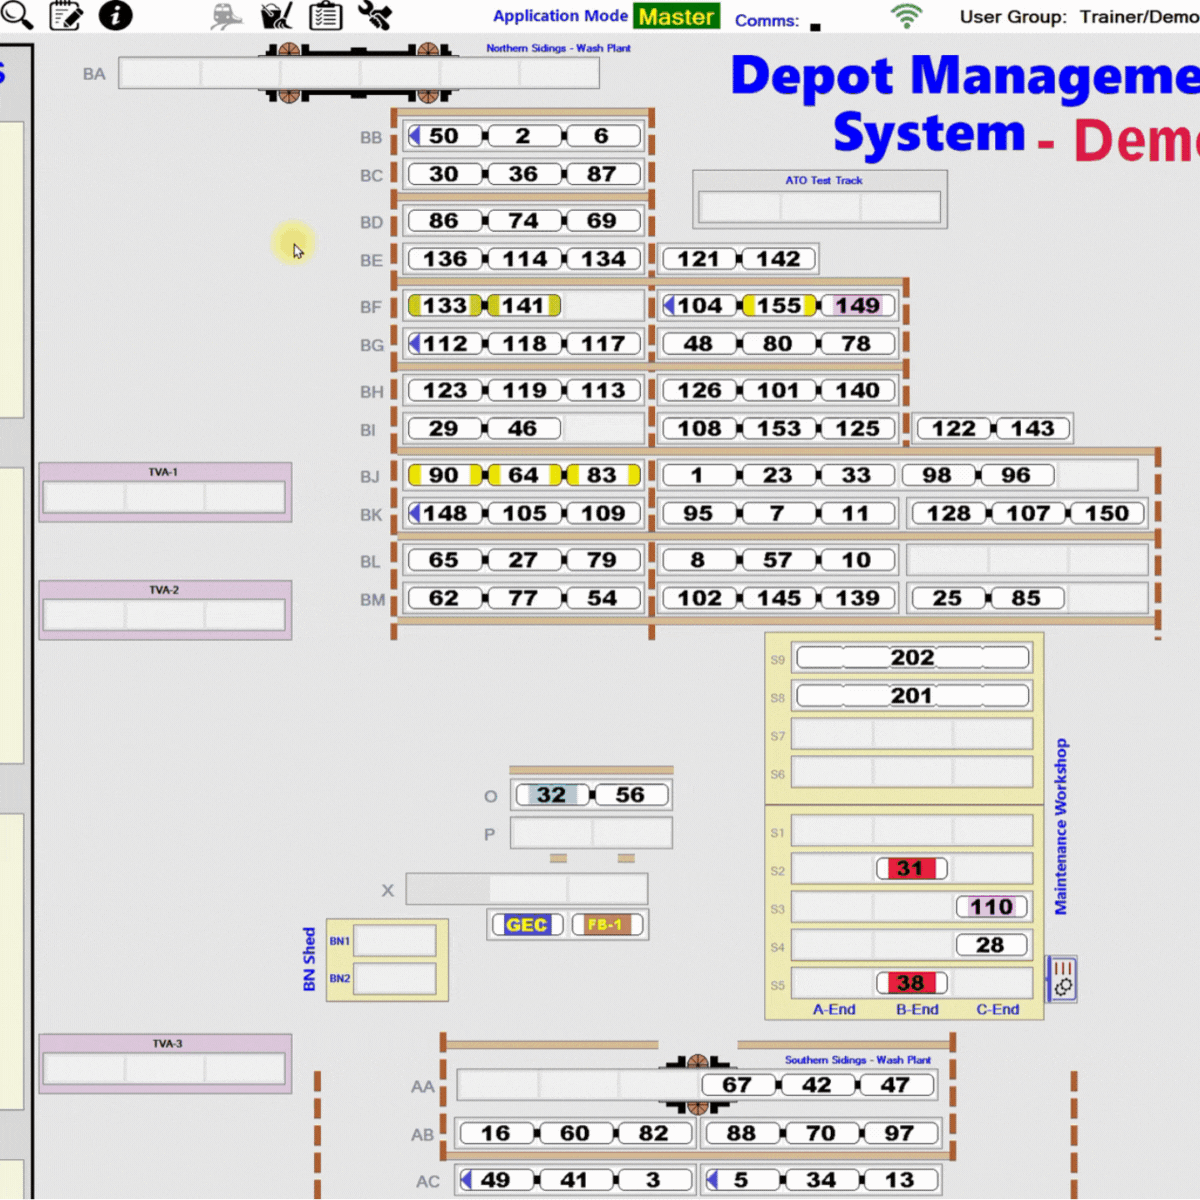Select train 25 on track BM
Image resolution: width=1200 pixels, height=1200 pixels.
948,599
